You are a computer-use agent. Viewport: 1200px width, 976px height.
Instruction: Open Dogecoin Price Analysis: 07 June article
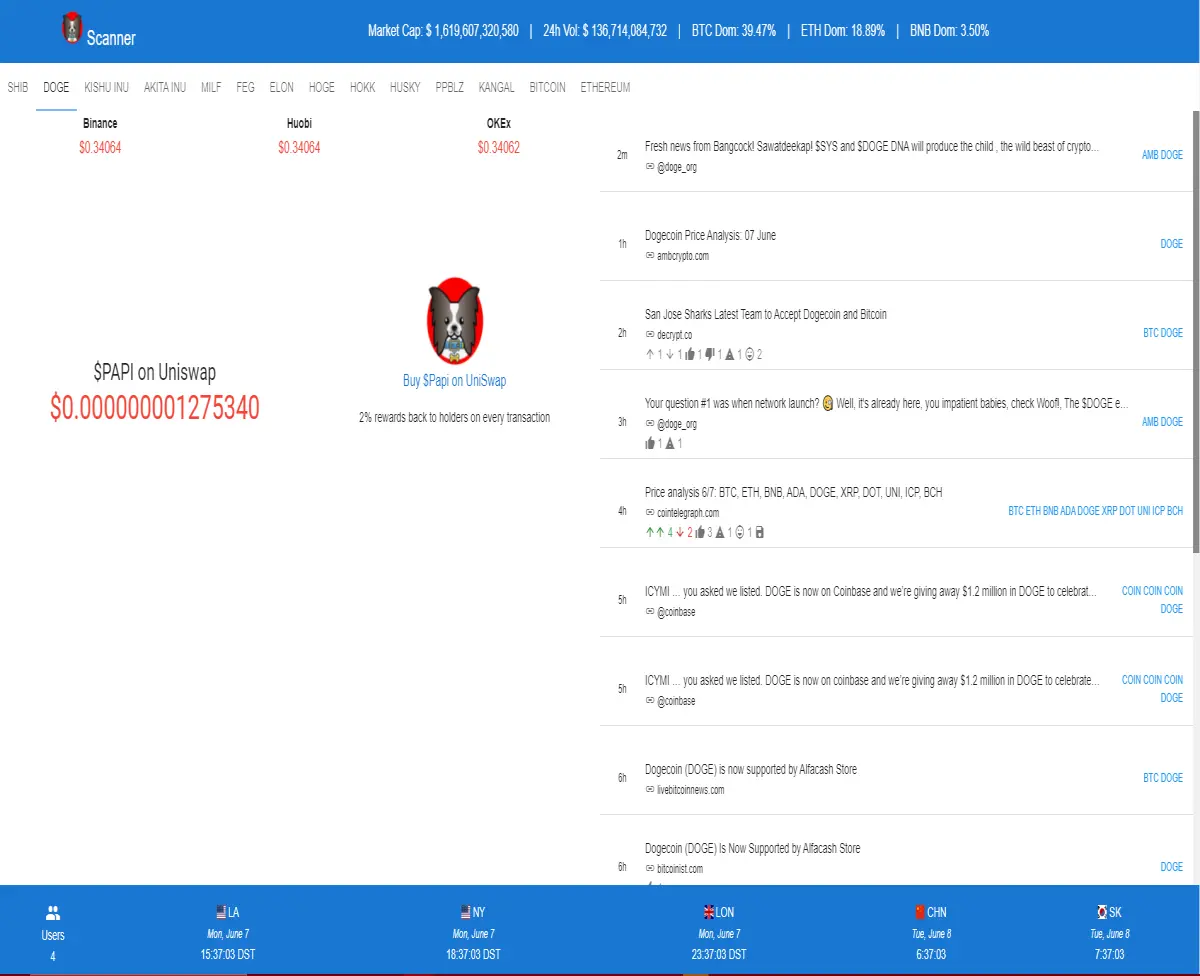click(710, 235)
